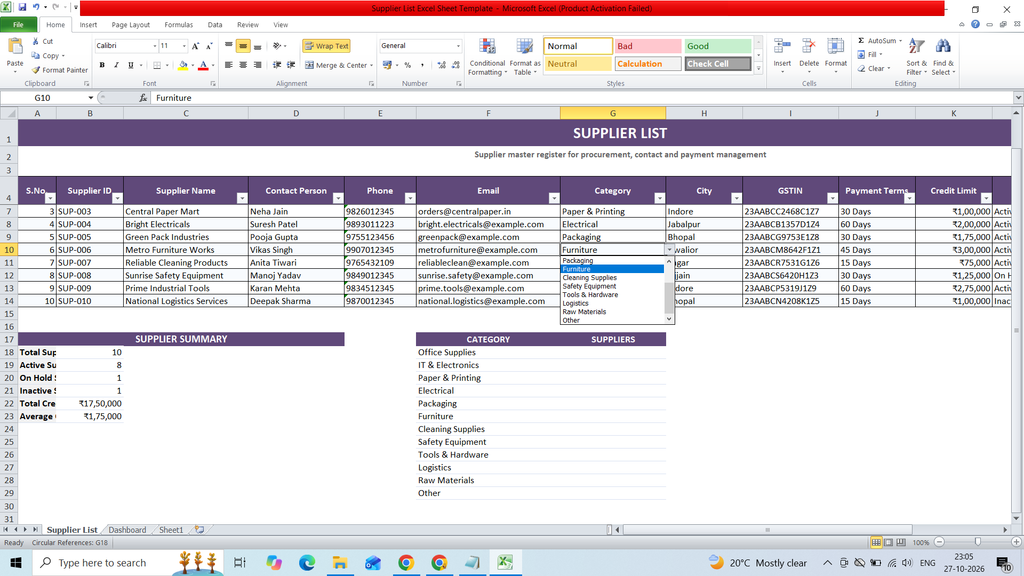Apply the Good cell style
Image resolution: width=1024 pixels, height=576 pixels.
(x=717, y=46)
